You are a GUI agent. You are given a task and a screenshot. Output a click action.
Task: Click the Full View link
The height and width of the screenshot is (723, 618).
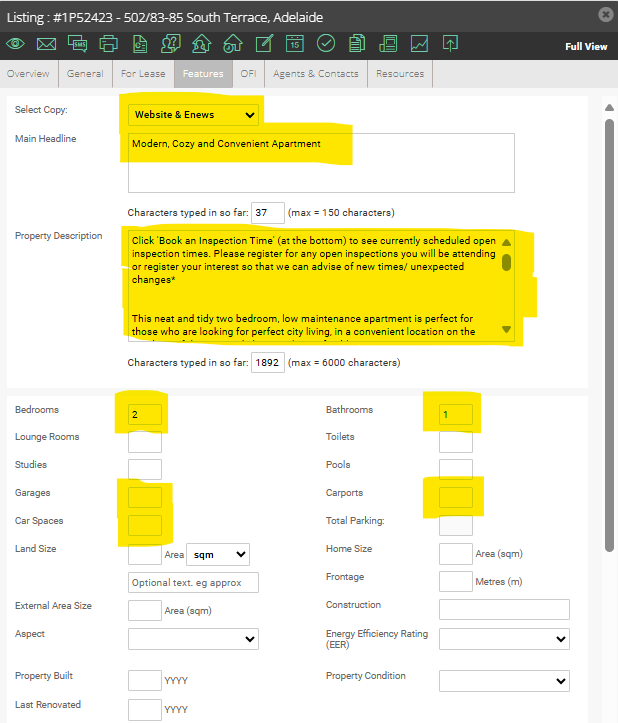pos(585,47)
